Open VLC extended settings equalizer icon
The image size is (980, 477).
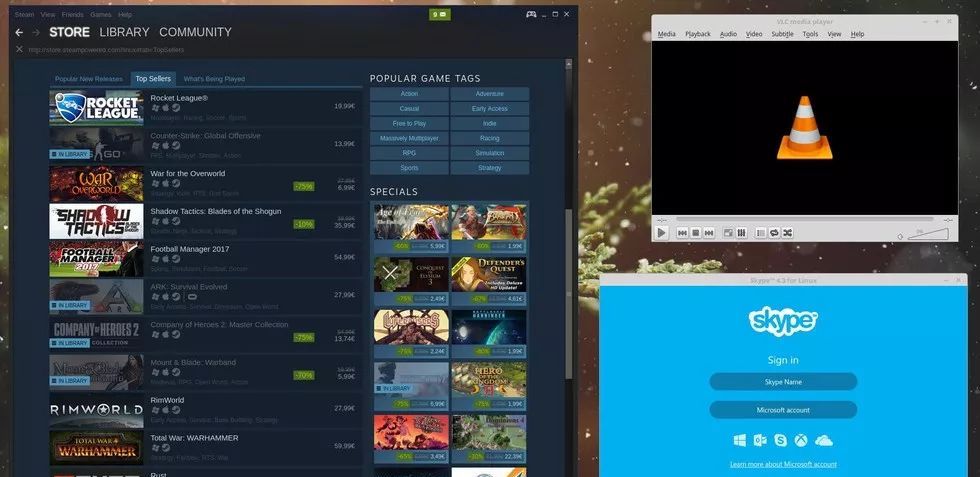click(x=741, y=233)
